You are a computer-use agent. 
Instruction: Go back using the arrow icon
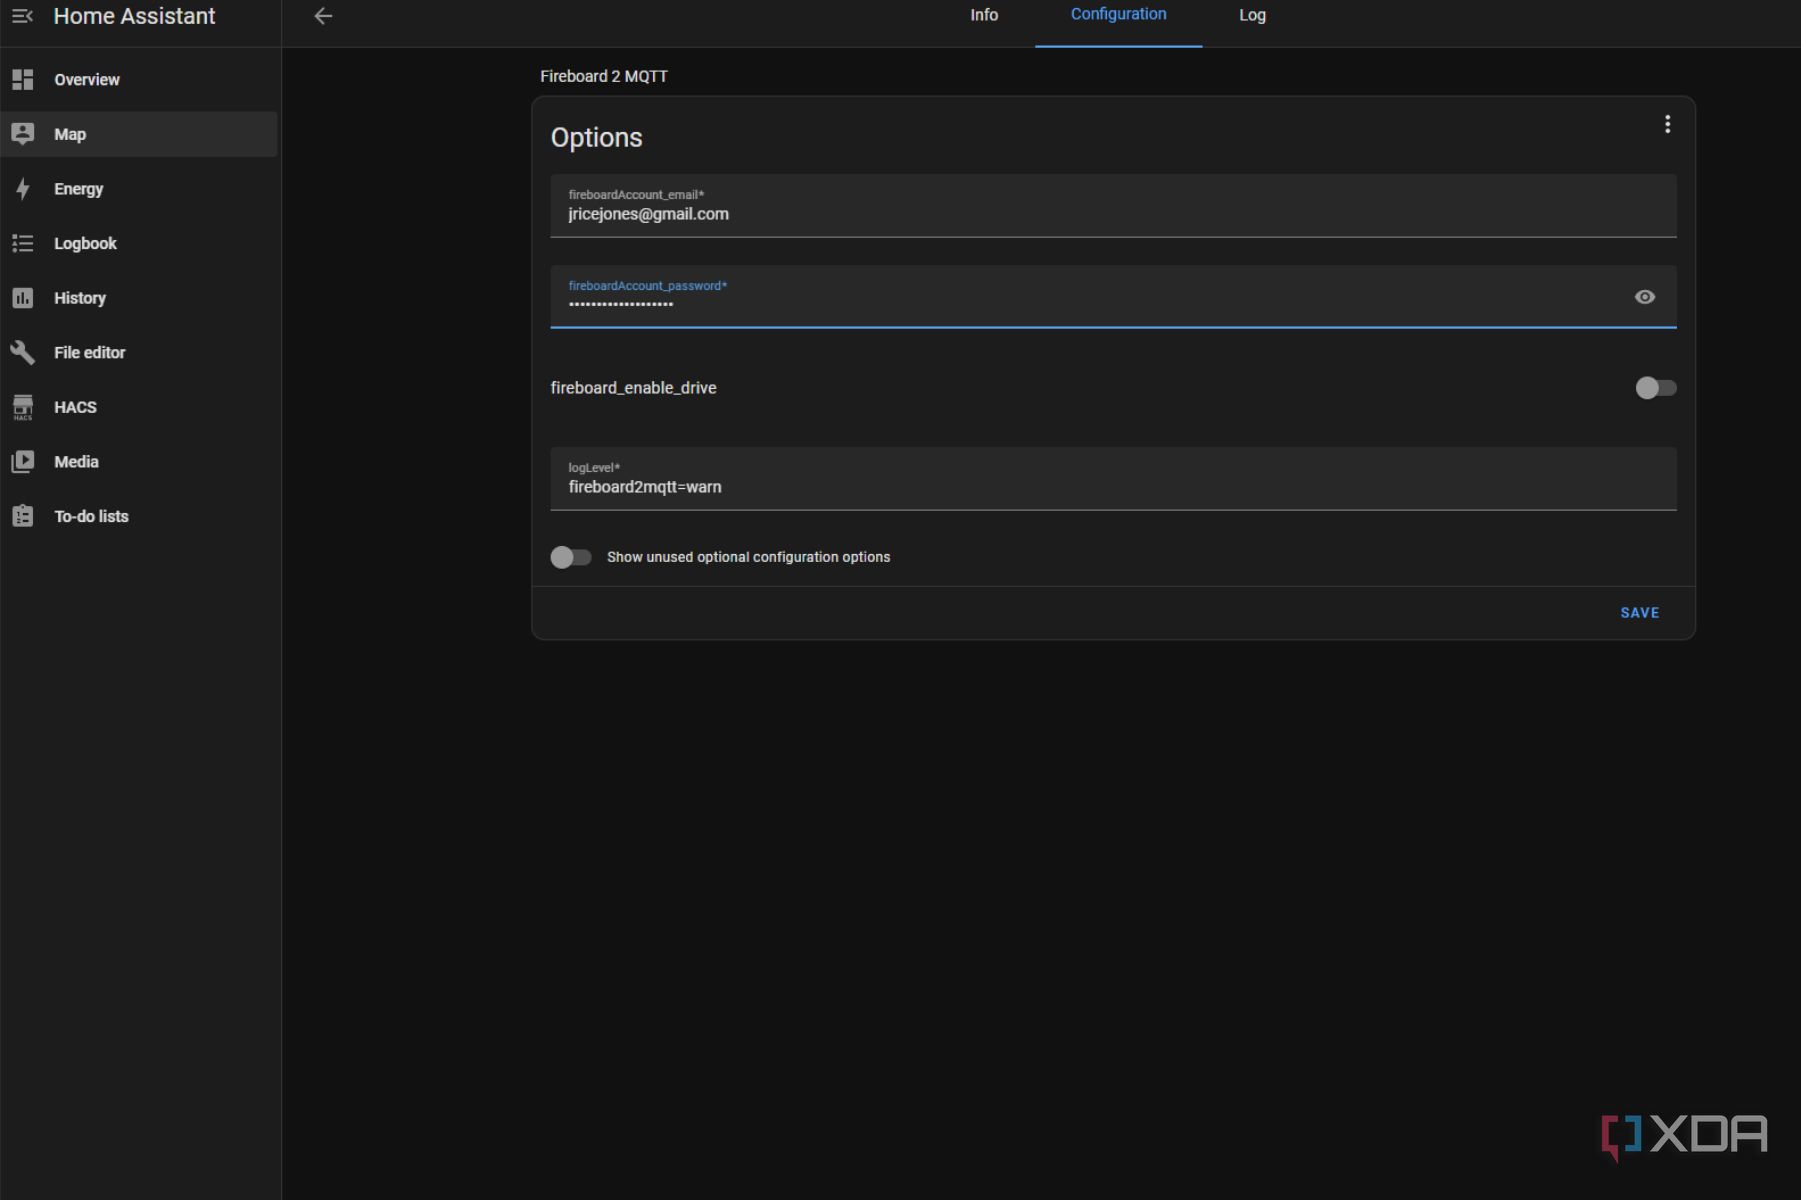[323, 16]
